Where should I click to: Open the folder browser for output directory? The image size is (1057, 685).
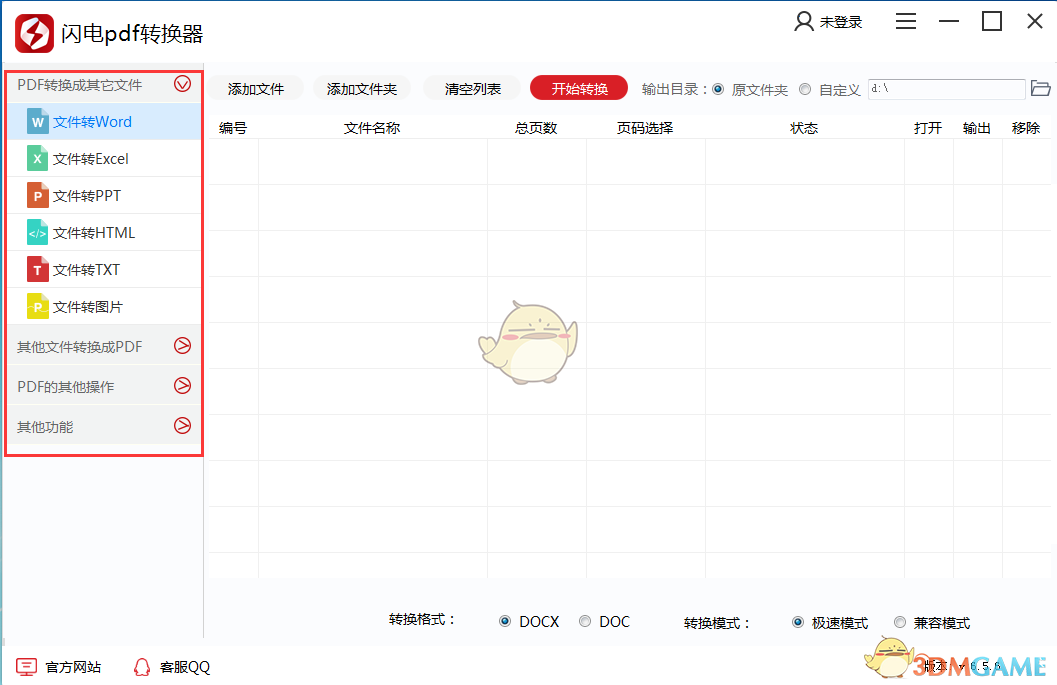1040,88
